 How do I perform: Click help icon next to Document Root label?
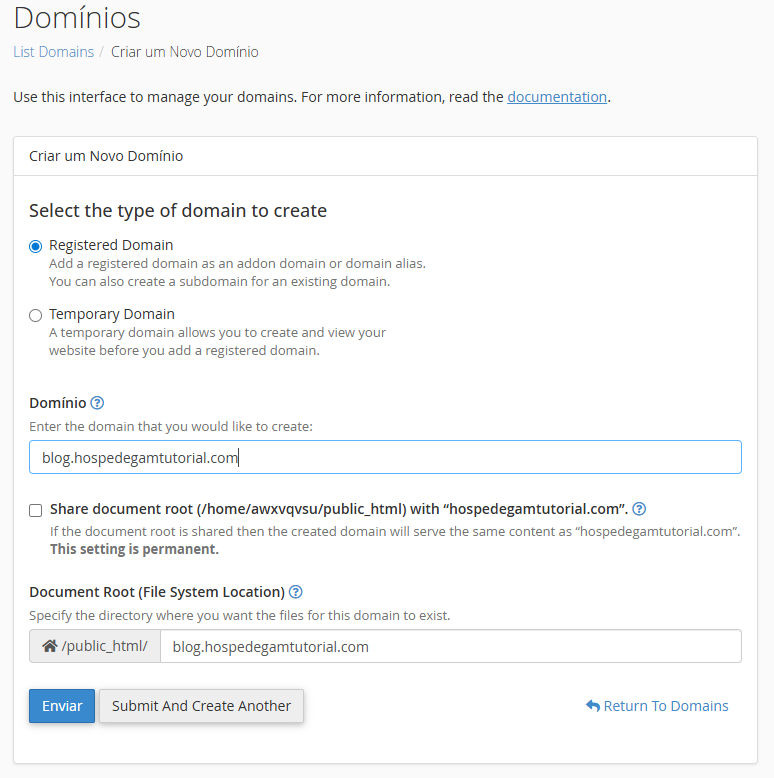296,592
